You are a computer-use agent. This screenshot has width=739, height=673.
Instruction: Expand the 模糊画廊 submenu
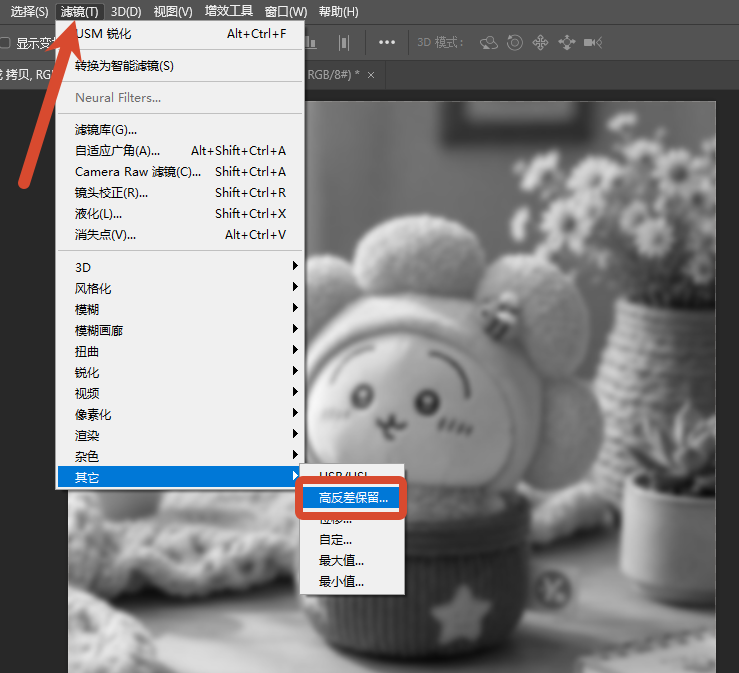click(x=180, y=330)
